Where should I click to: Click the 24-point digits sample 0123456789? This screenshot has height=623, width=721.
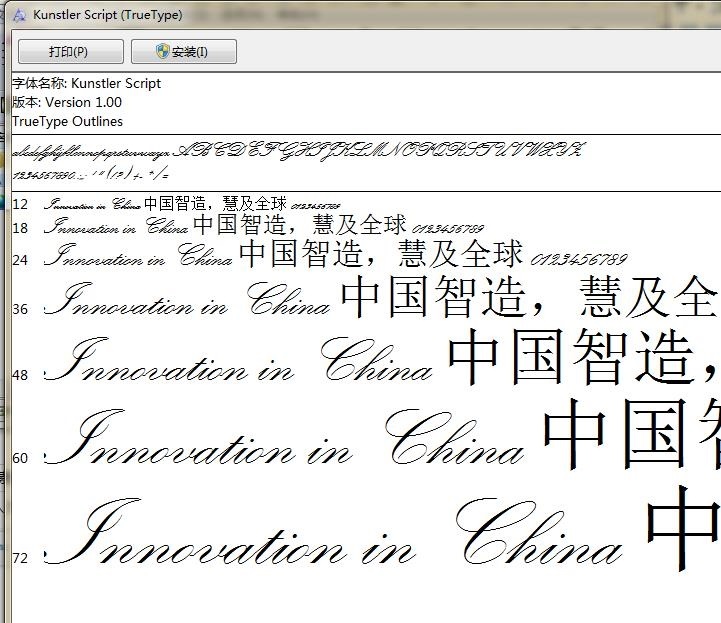coord(579,260)
